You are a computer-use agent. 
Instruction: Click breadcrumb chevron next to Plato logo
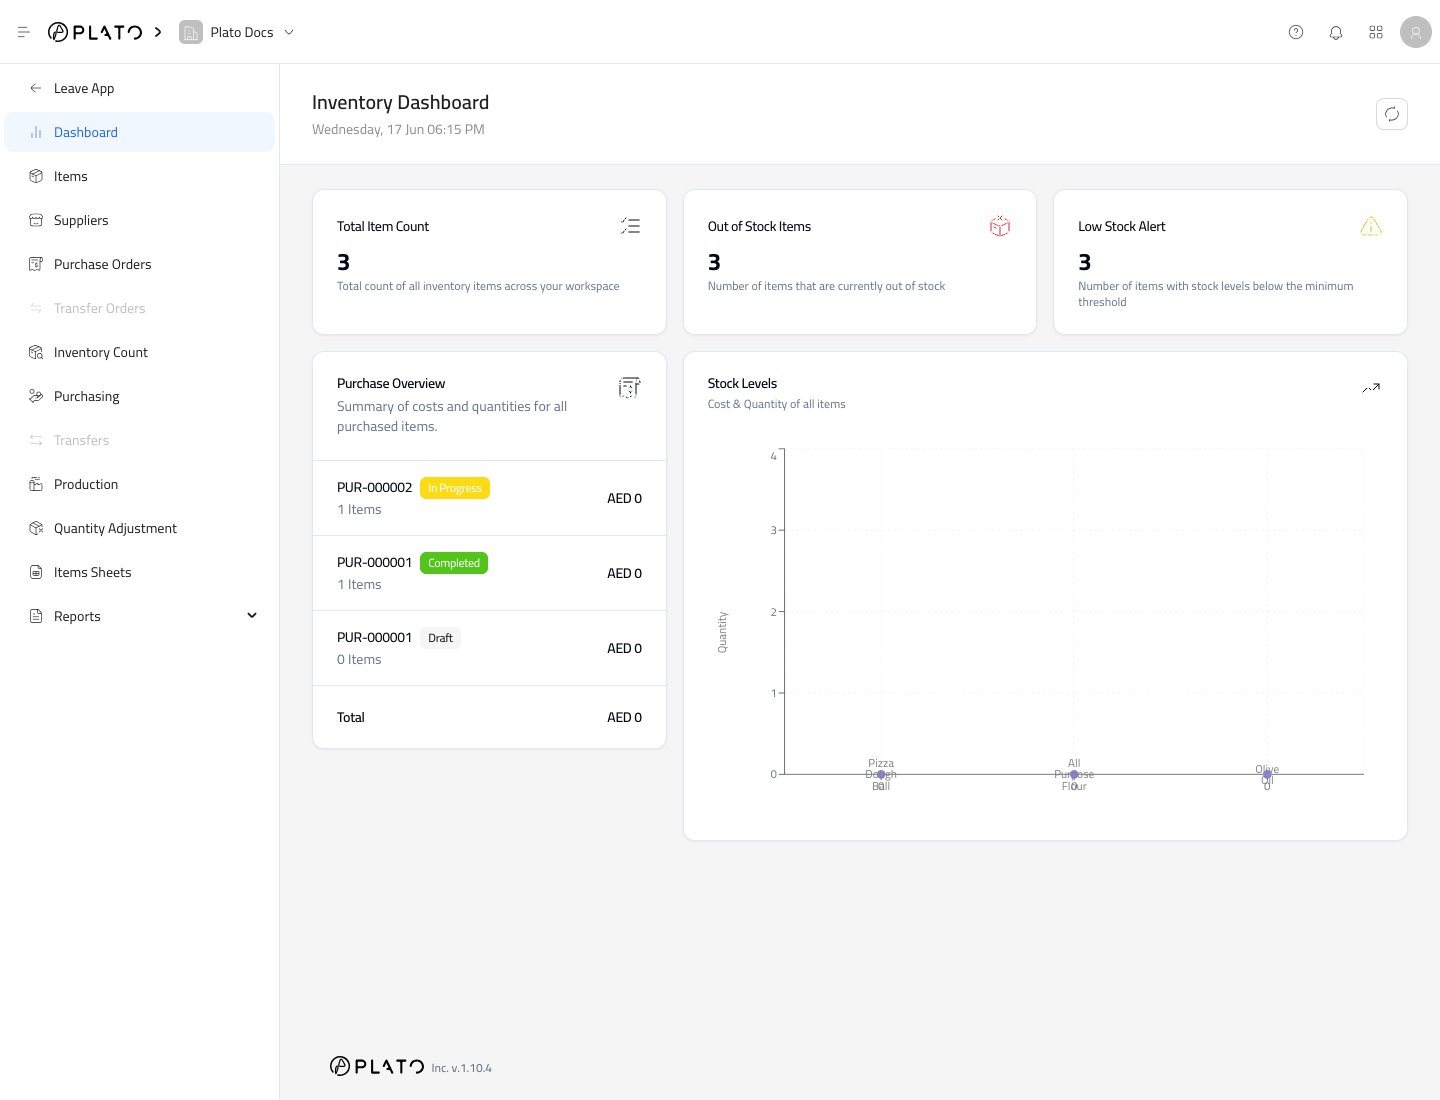pos(158,32)
